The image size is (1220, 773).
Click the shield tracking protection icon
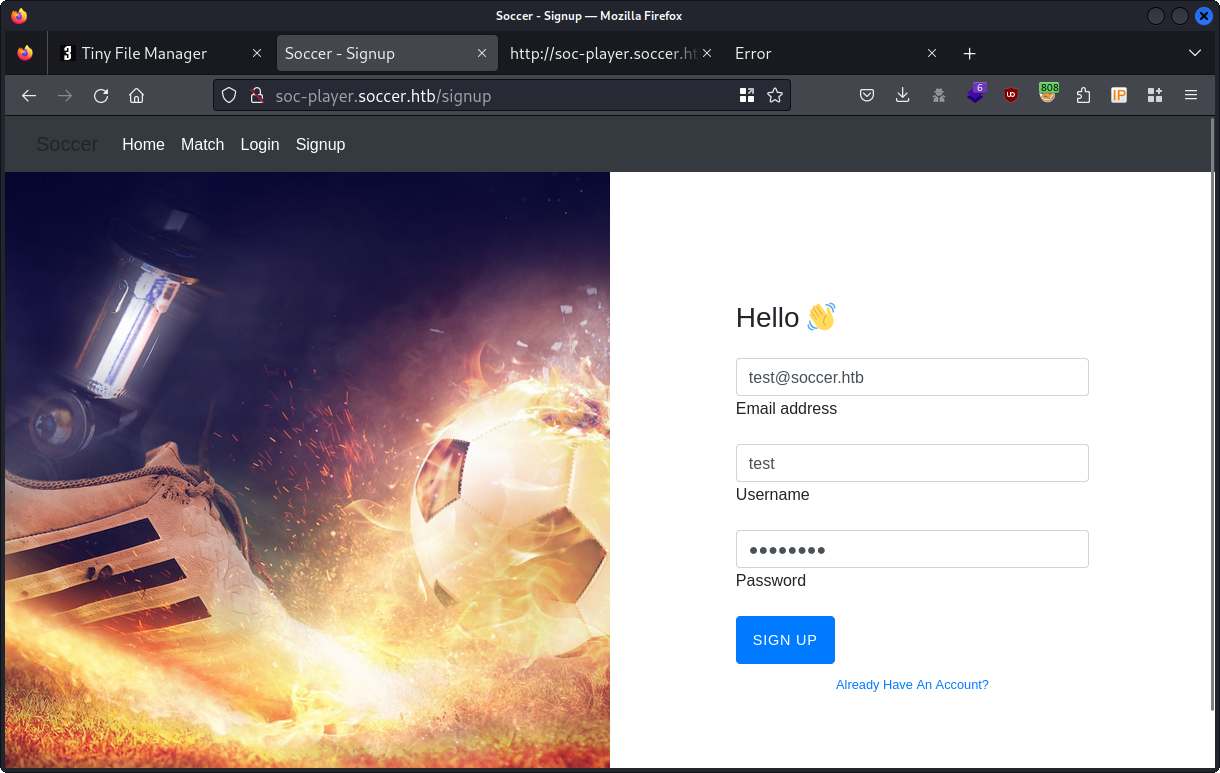[x=229, y=96]
